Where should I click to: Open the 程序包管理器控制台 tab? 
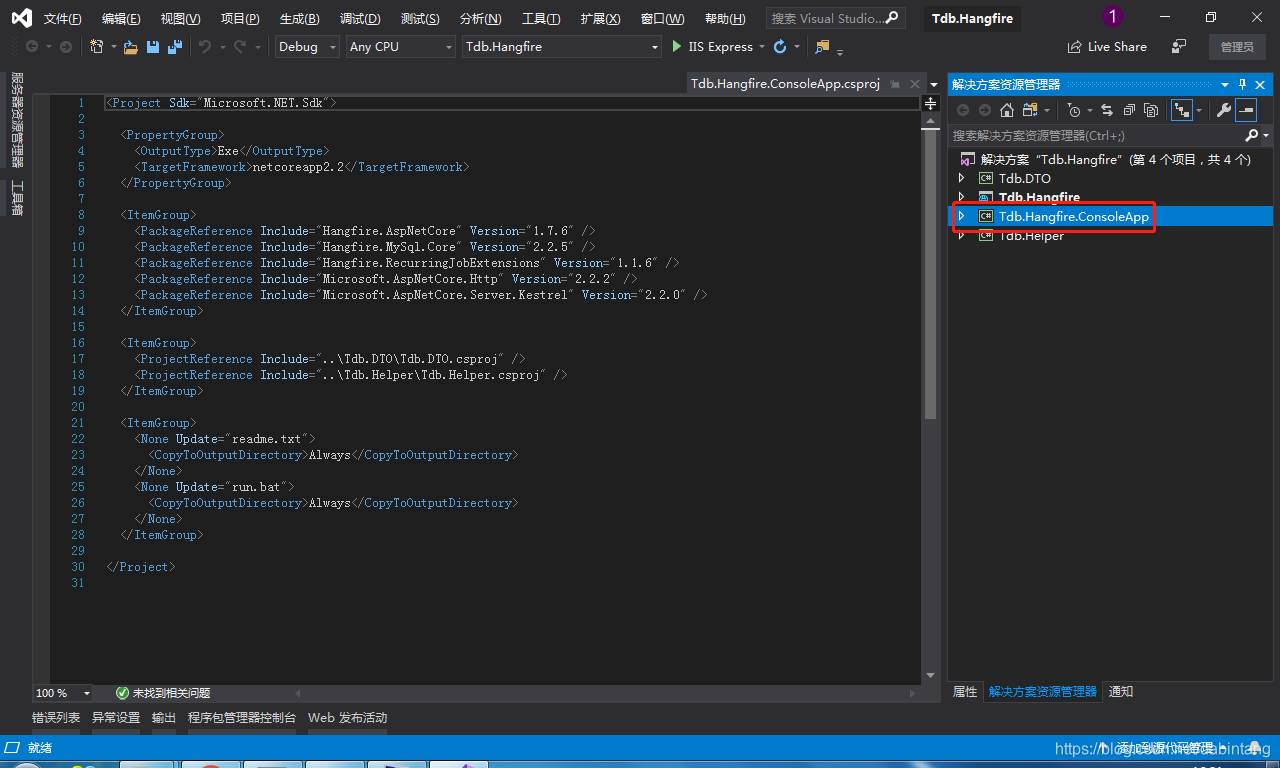tap(242, 717)
